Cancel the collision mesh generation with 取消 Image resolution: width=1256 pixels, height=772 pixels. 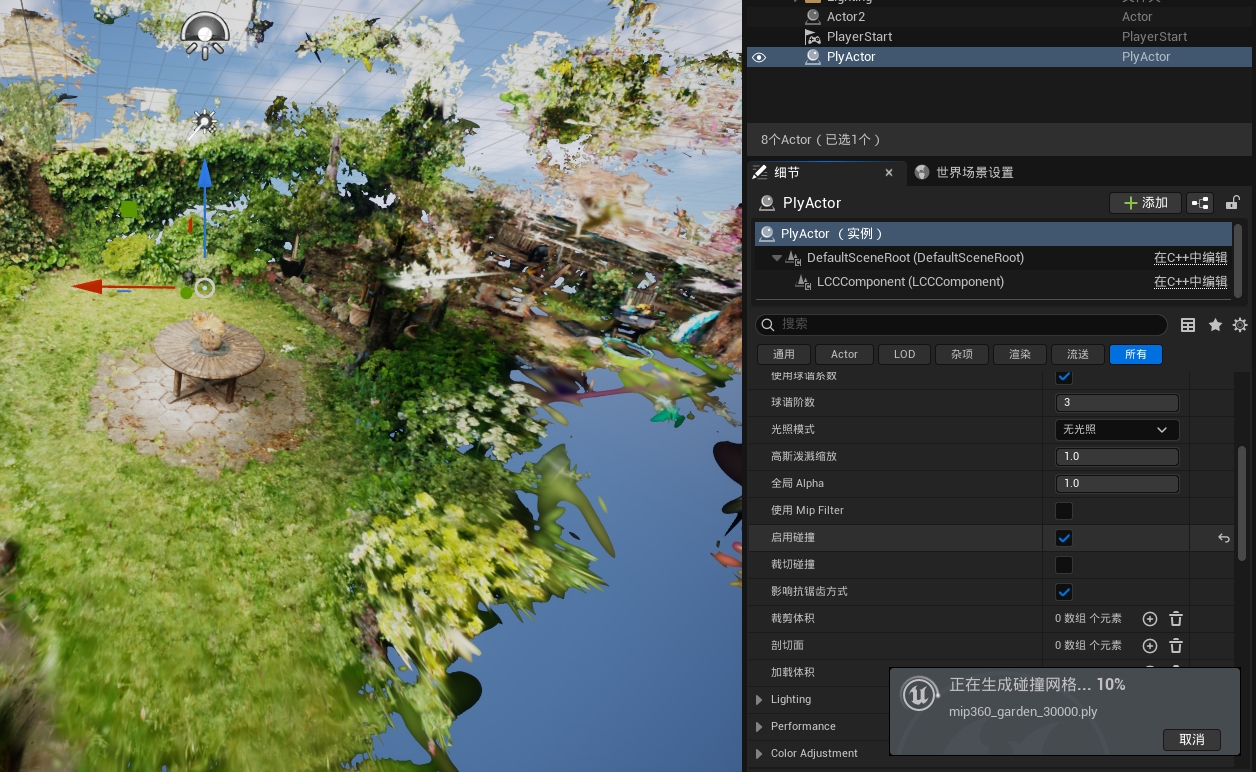[x=1192, y=740]
